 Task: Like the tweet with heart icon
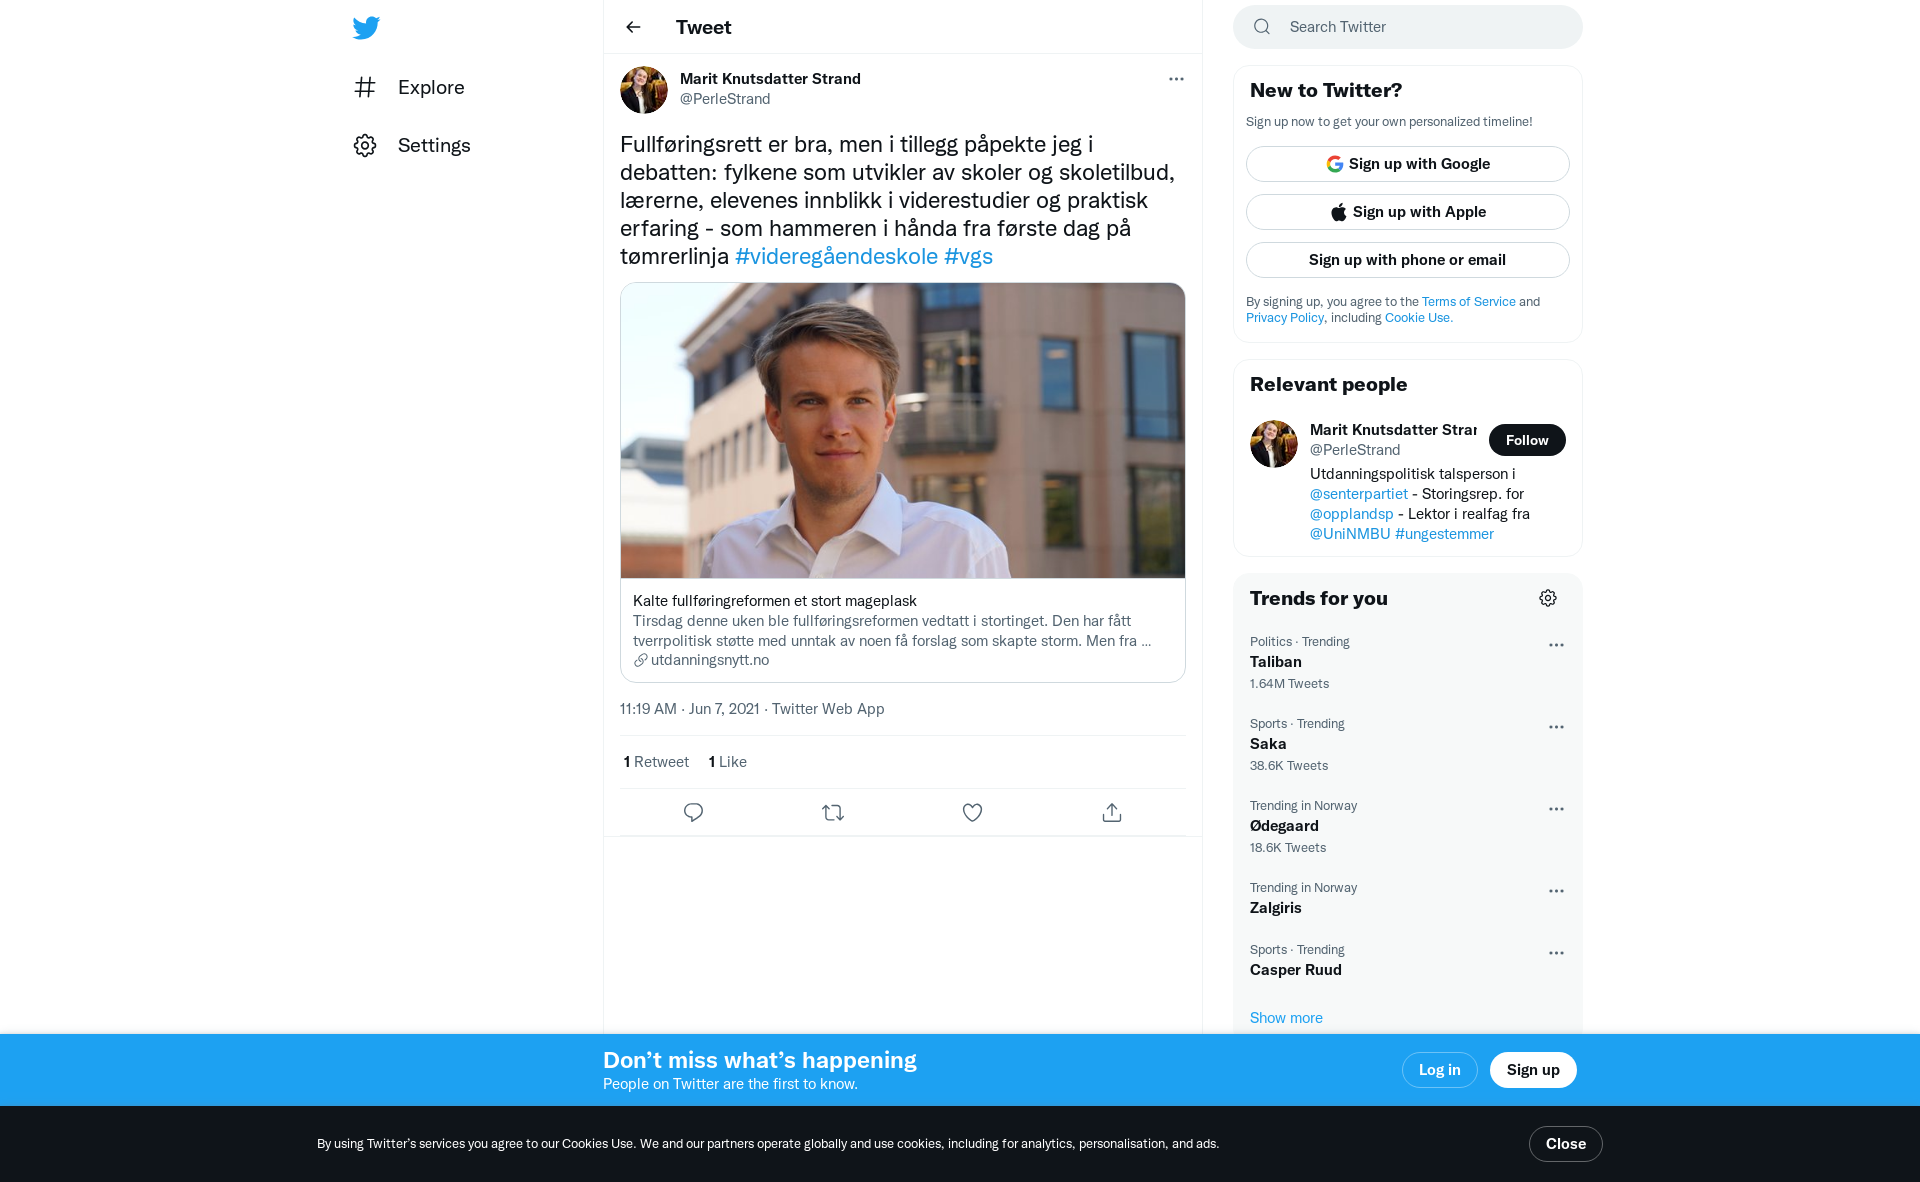click(x=972, y=812)
